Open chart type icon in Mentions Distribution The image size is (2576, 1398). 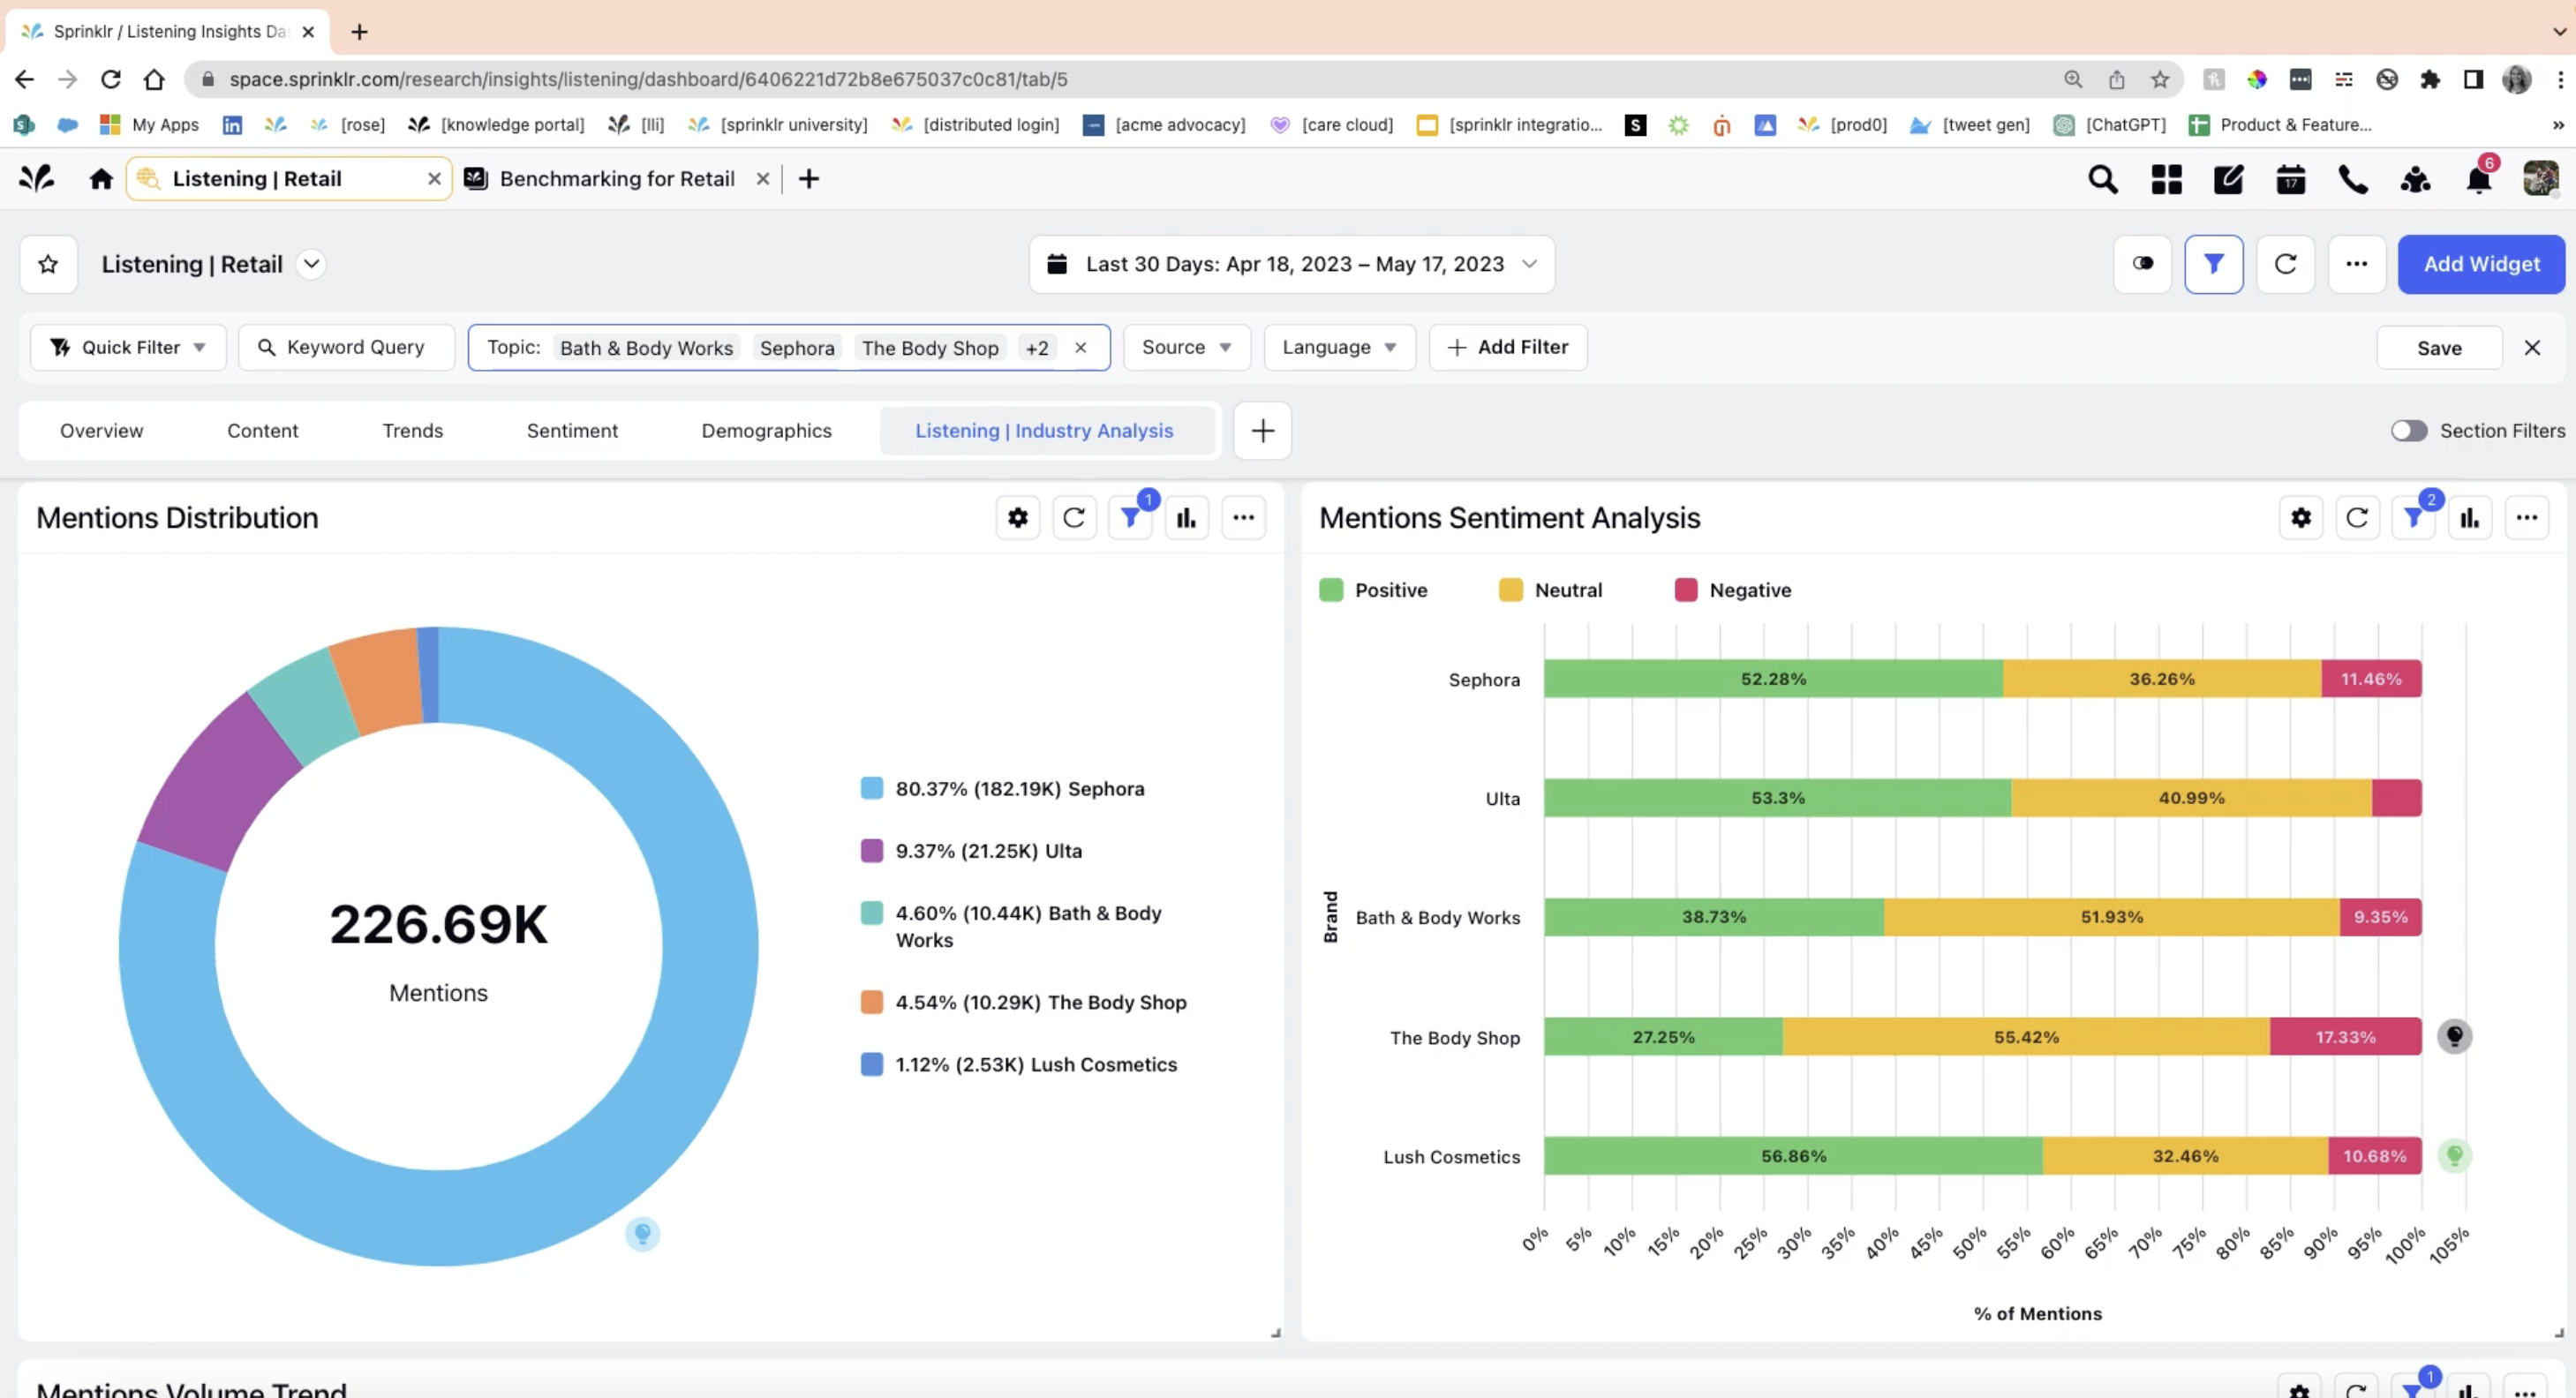click(x=1186, y=518)
